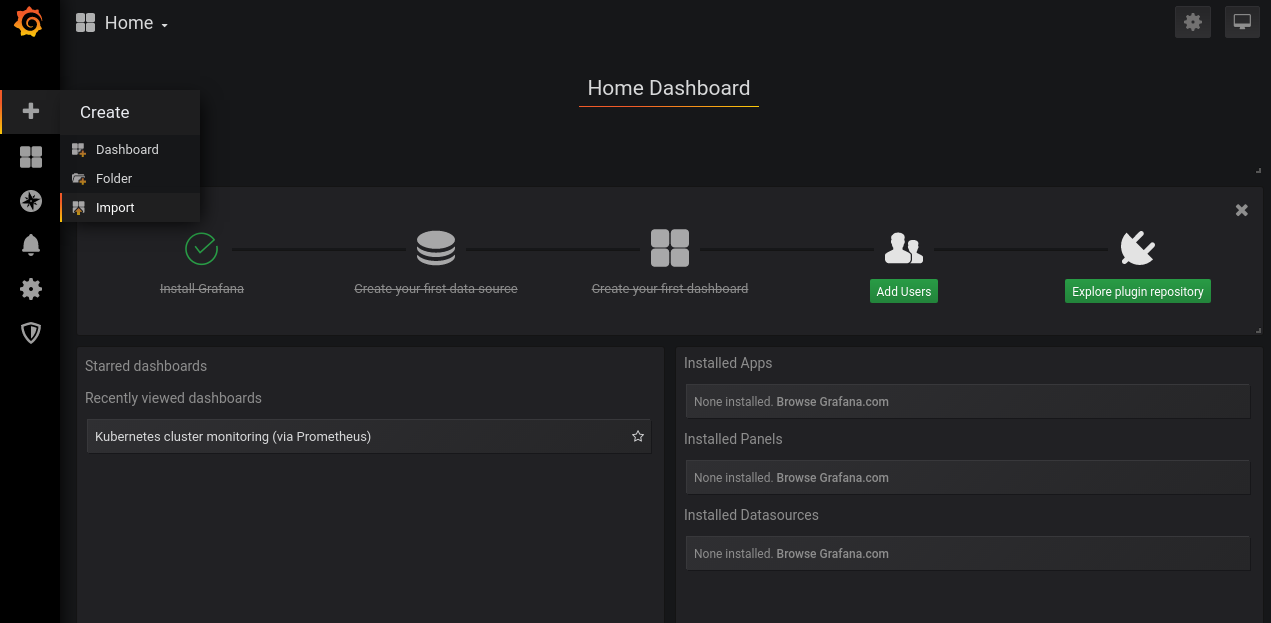
Task: Expand the Home dashboard picker dropdown
Action: (122, 23)
